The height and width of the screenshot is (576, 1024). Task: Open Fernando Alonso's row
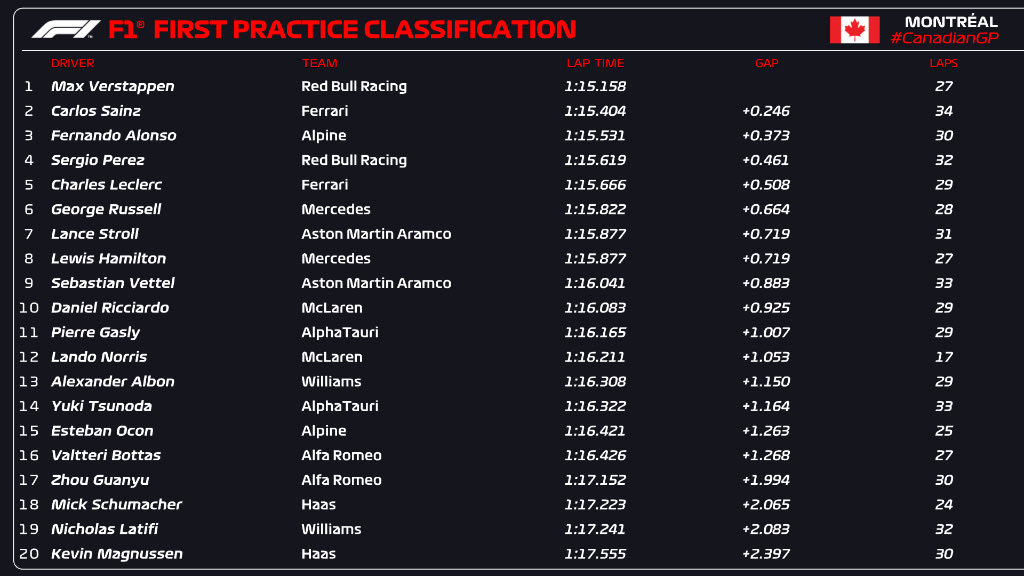pos(113,136)
